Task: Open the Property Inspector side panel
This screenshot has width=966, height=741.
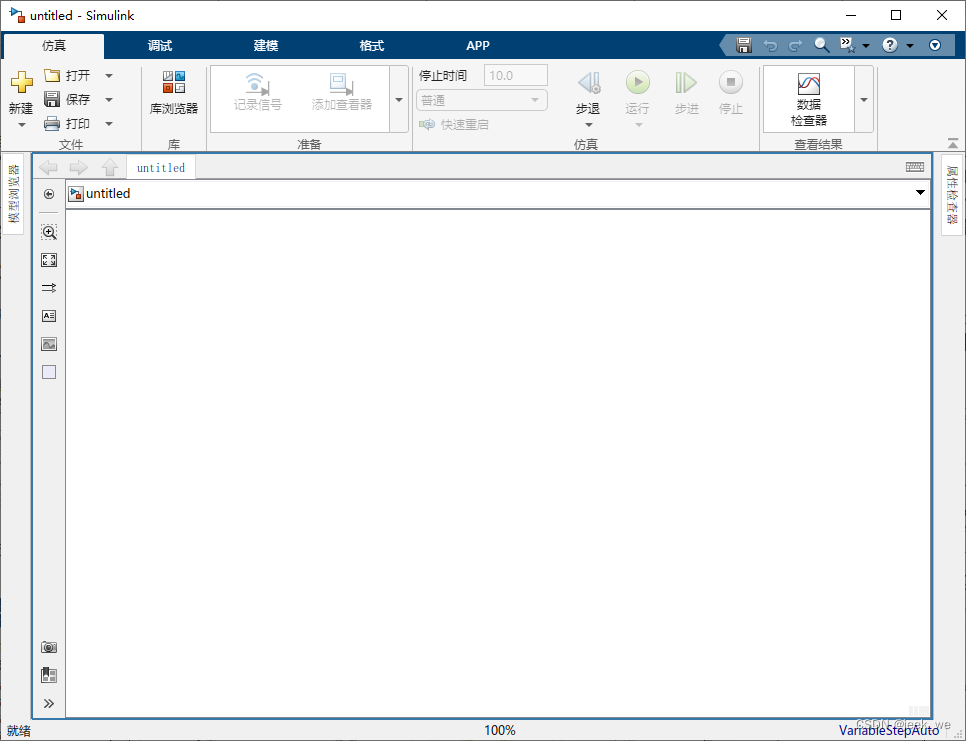Action: [x=952, y=195]
